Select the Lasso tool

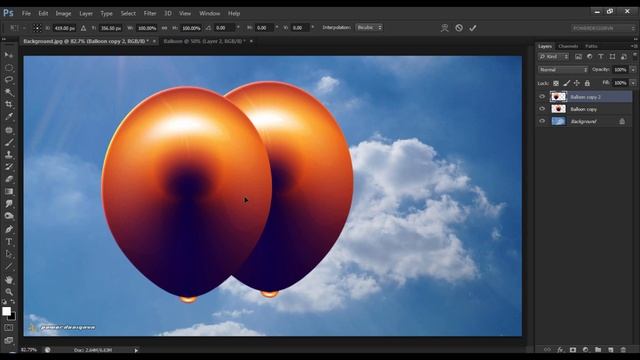(9, 80)
